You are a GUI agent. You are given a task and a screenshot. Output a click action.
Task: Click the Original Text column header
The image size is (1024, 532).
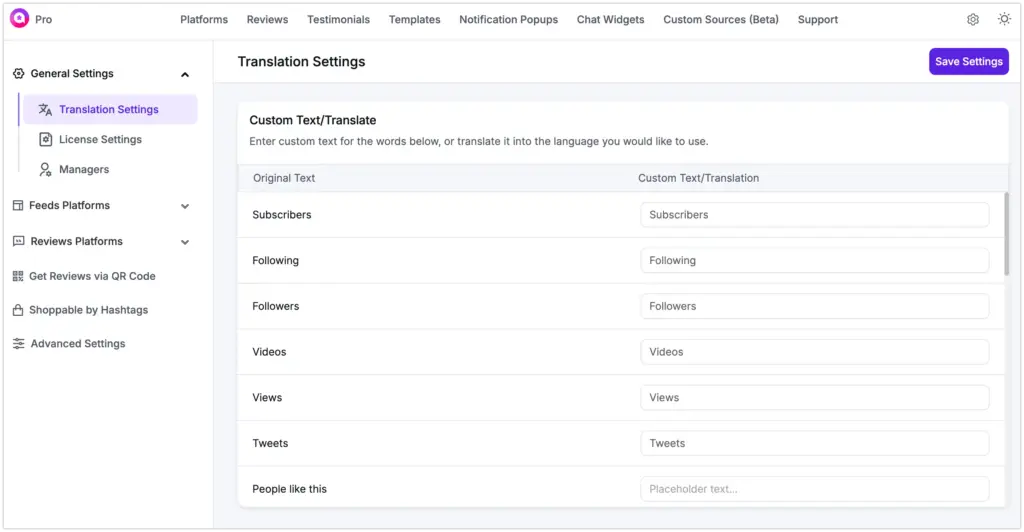[284, 178]
